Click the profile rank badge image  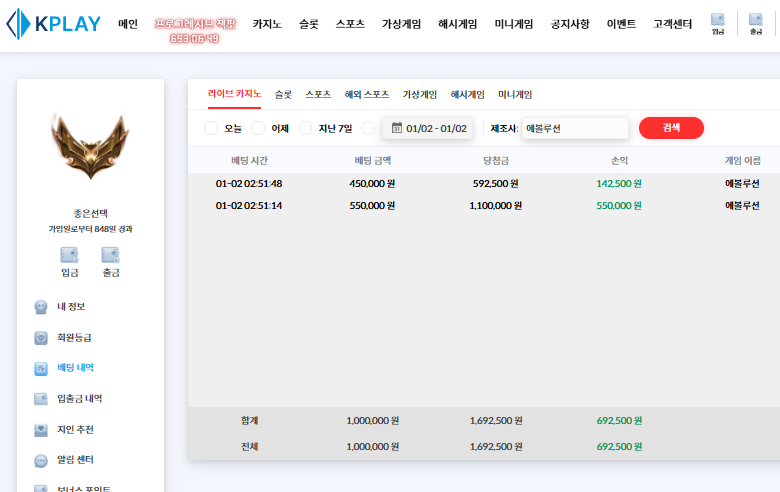90,146
